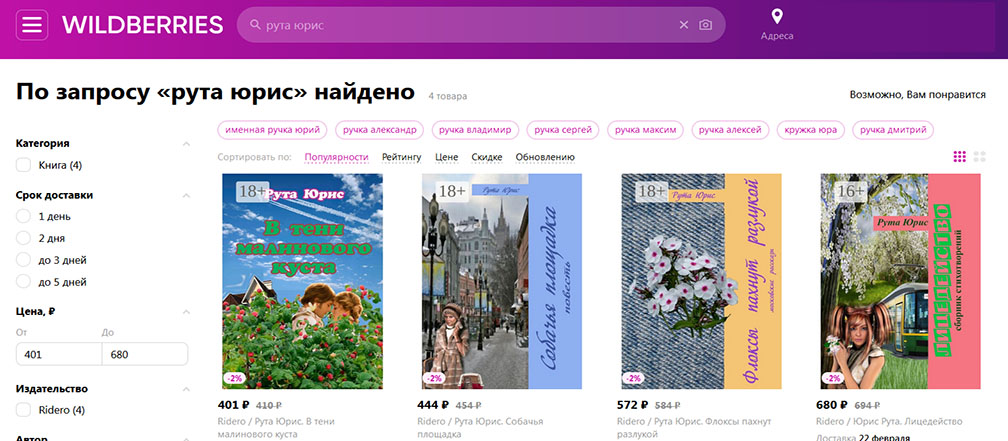Image resolution: width=1008 pixels, height=441 pixels.
Task: Sort by Обновлению
Action: click(x=545, y=157)
